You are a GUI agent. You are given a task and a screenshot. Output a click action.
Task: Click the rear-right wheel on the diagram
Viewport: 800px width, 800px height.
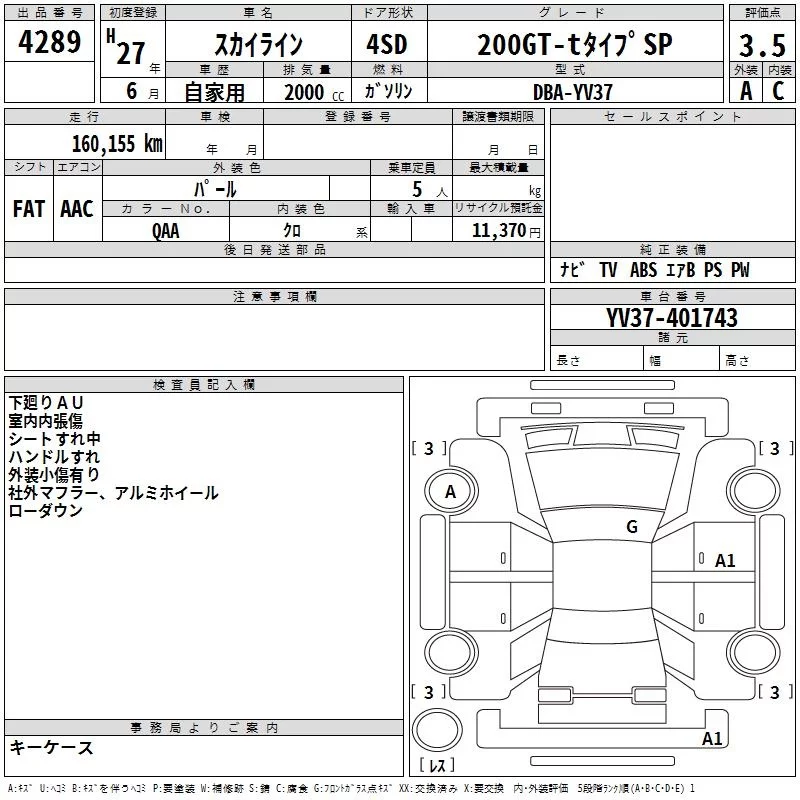[753, 653]
